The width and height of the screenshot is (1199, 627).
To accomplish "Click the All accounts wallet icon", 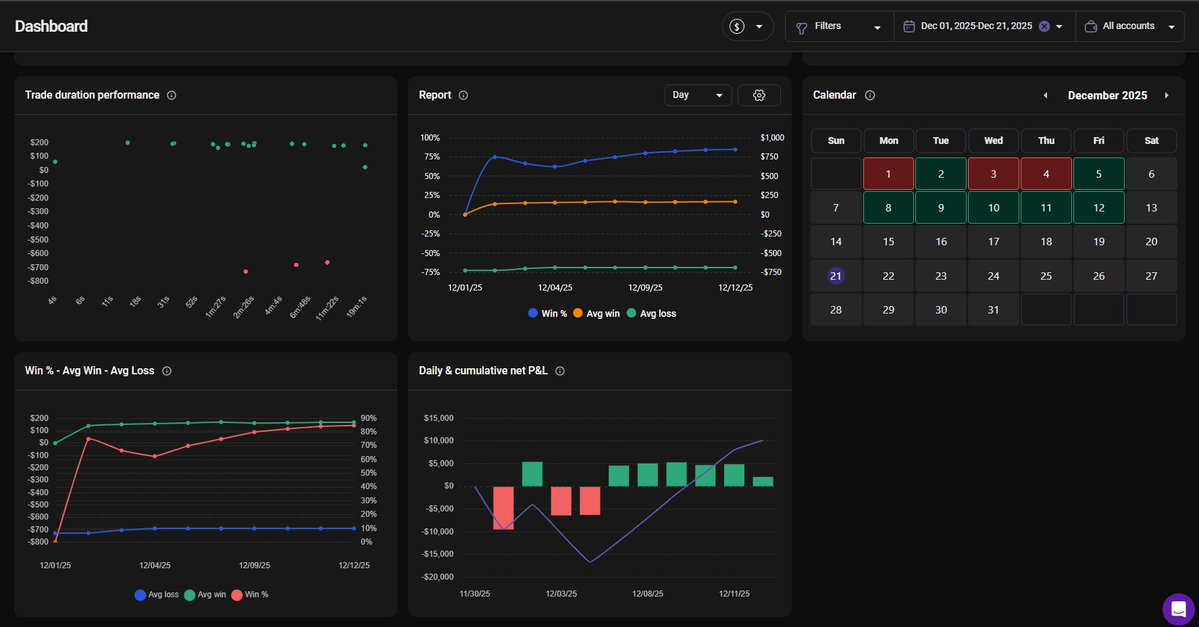I will tap(1091, 27).
